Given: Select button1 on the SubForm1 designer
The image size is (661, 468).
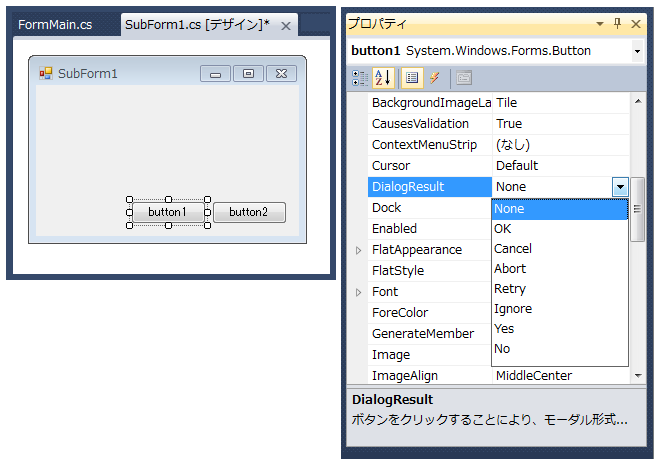Looking at the screenshot, I should tap(168, 212).
